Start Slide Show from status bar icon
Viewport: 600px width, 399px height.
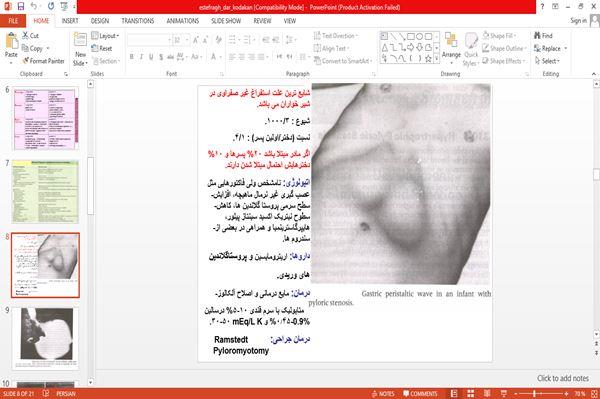[504, 394]
